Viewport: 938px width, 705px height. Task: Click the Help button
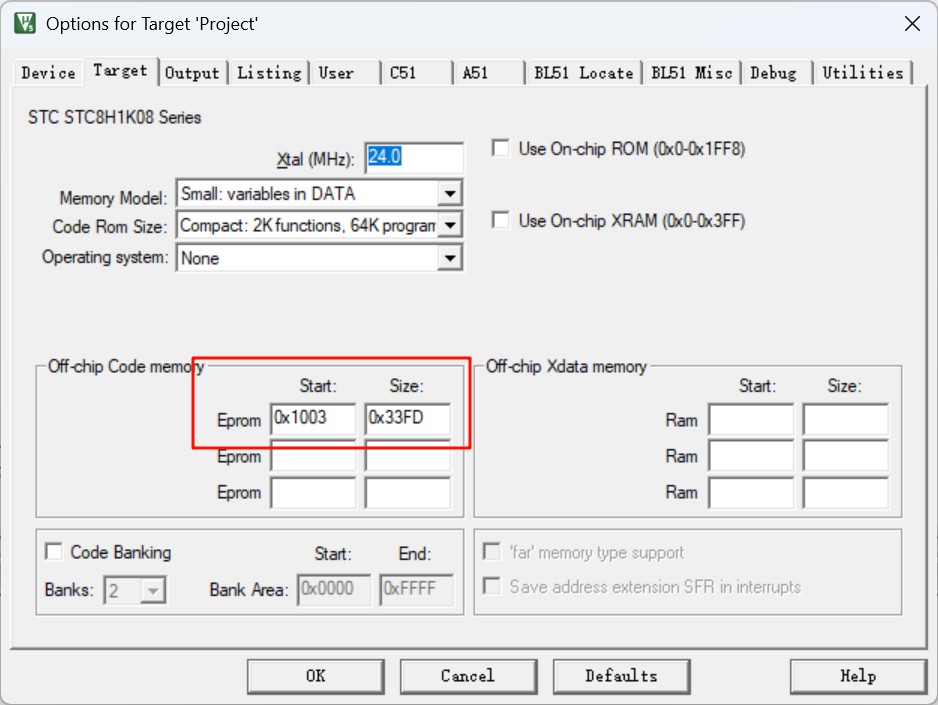pyautogui.click(x=857, y=676)
